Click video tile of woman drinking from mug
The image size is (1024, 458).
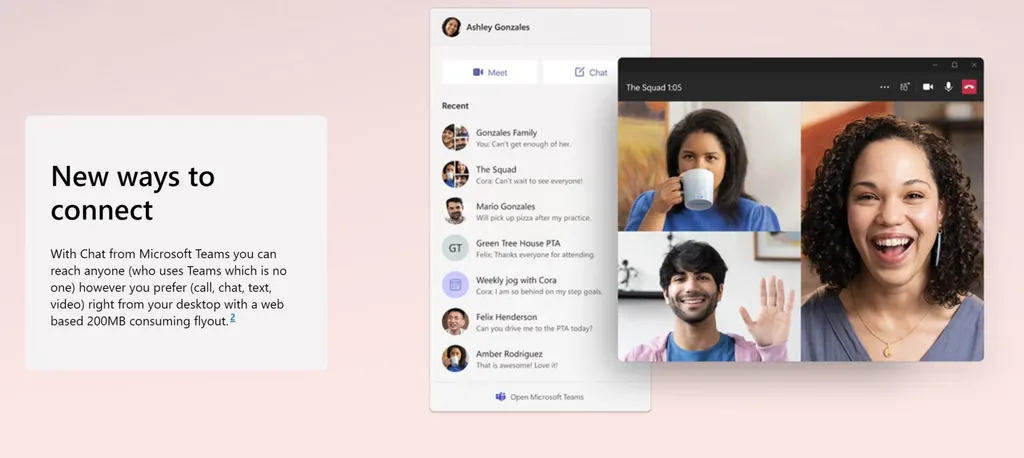(709, 166)
